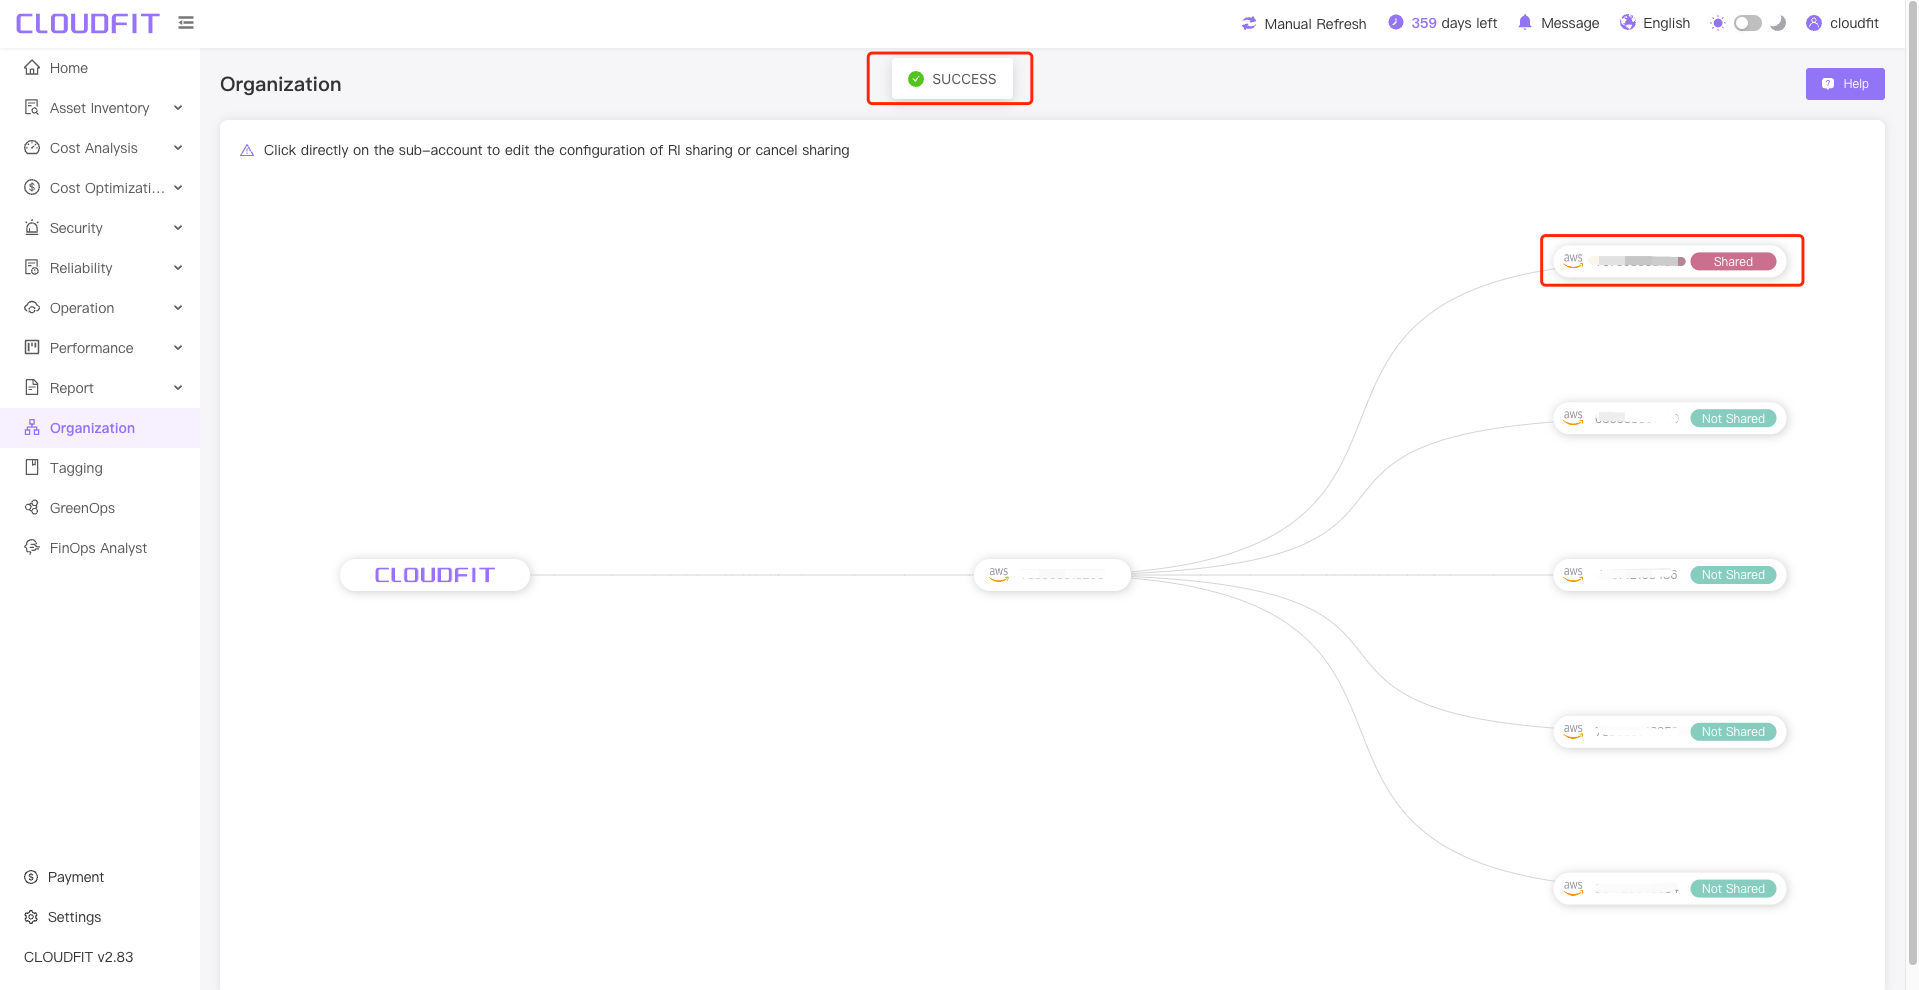Expand the Reliability submenu chevron
The height and width of the screenshot is (990, 1919).
tap(178, 267)
